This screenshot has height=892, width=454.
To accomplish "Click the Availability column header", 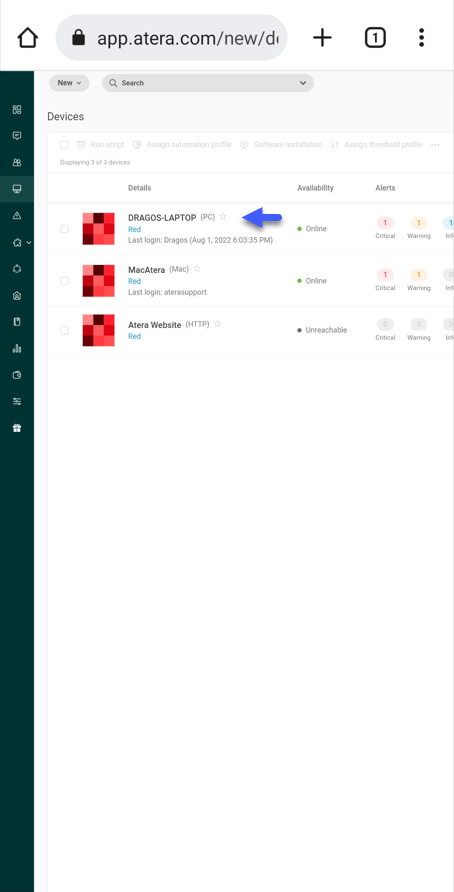I will pyautogui.click(x=315, y=188).
